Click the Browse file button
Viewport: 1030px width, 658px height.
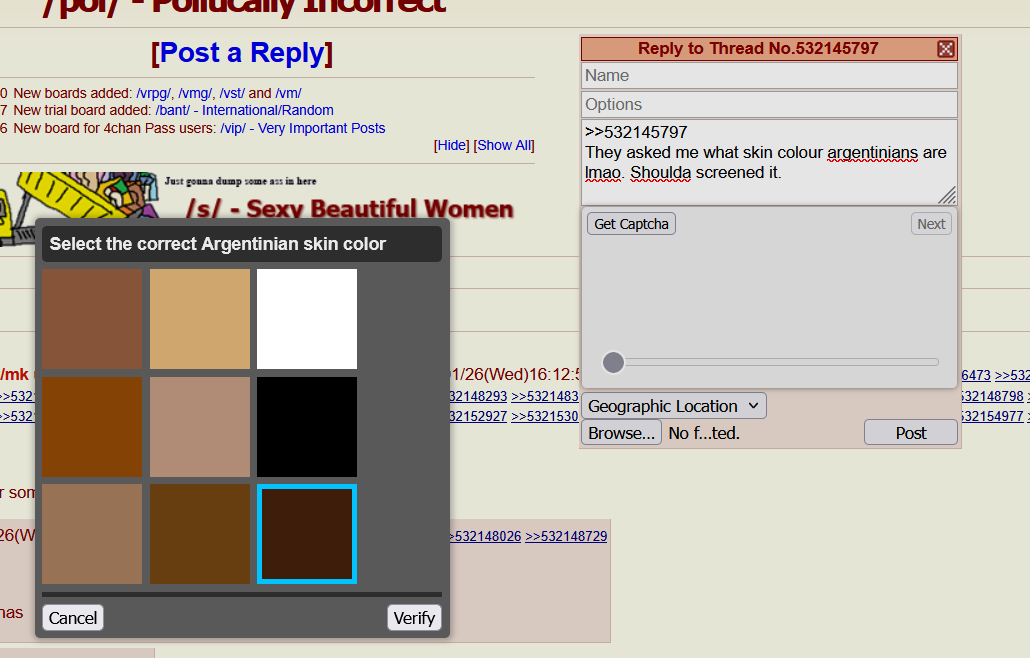click(x=621, y=433)
